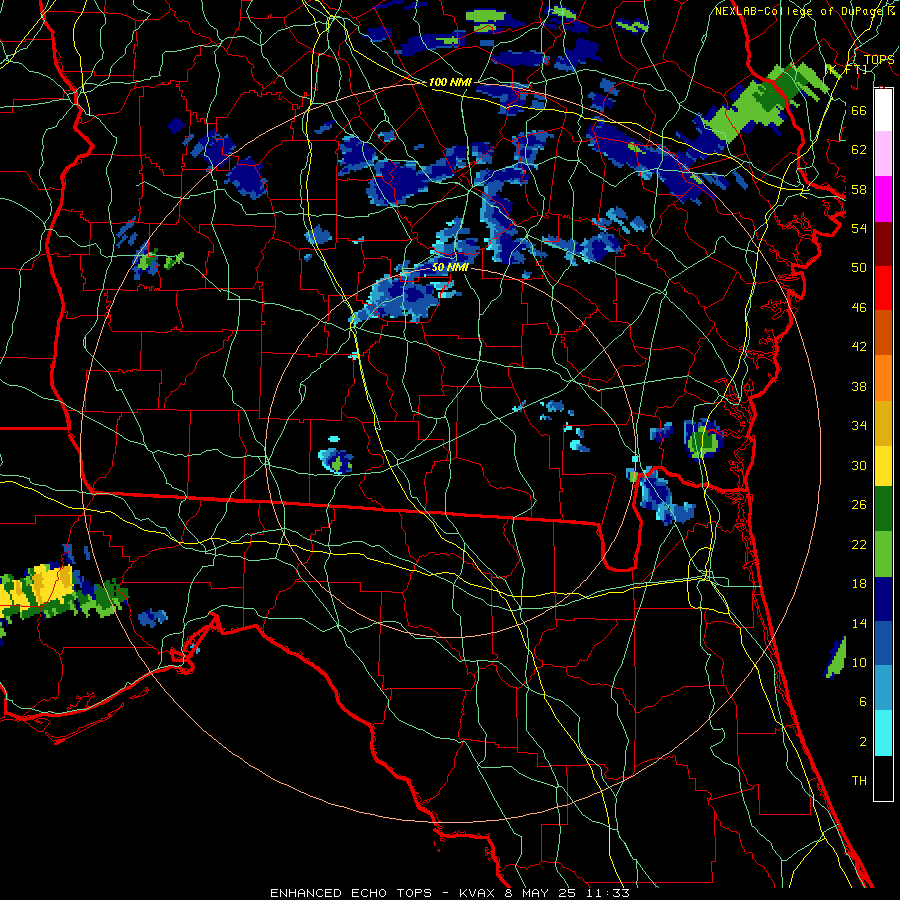The height and width of the screenshot is (900, 900).
Task: Click the "46" scale value
Action: coord(859,308)
